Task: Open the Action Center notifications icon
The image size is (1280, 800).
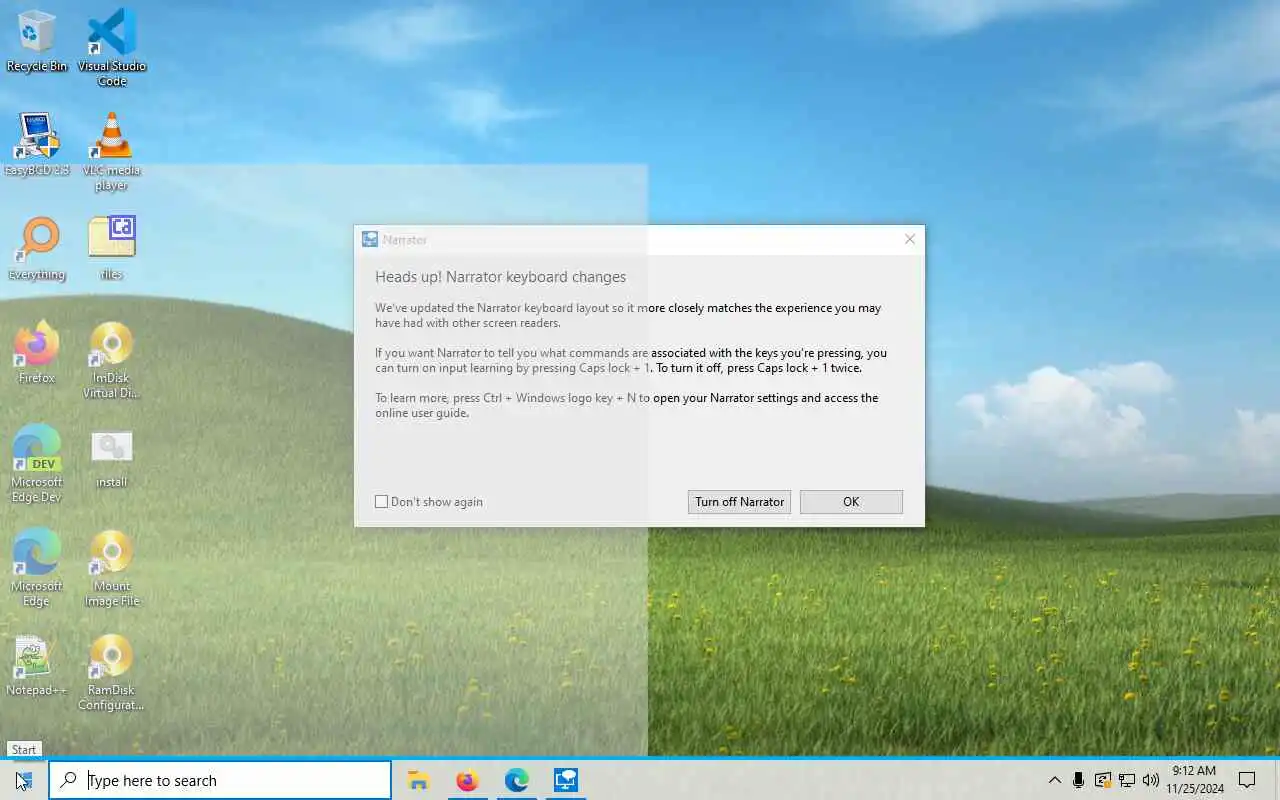Action: click(x=1247, y=780)
